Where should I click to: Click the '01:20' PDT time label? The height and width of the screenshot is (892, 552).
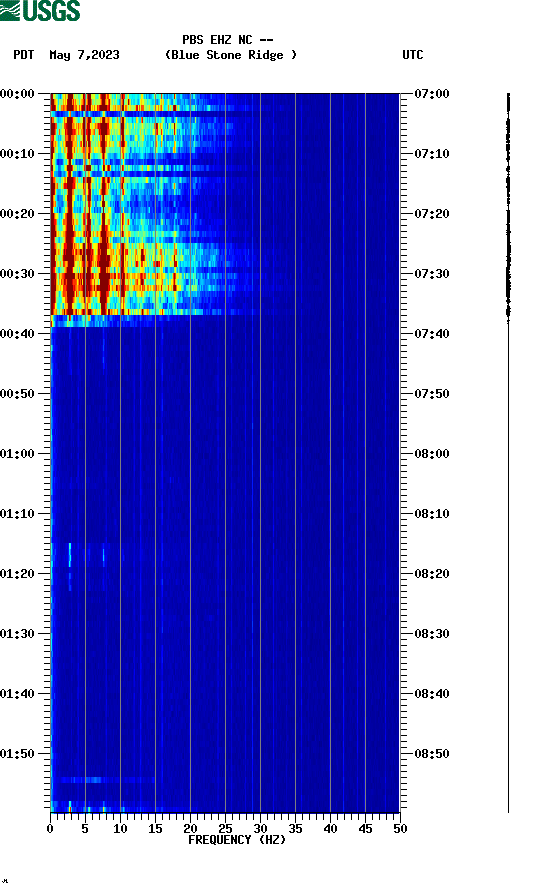[18, 574]
